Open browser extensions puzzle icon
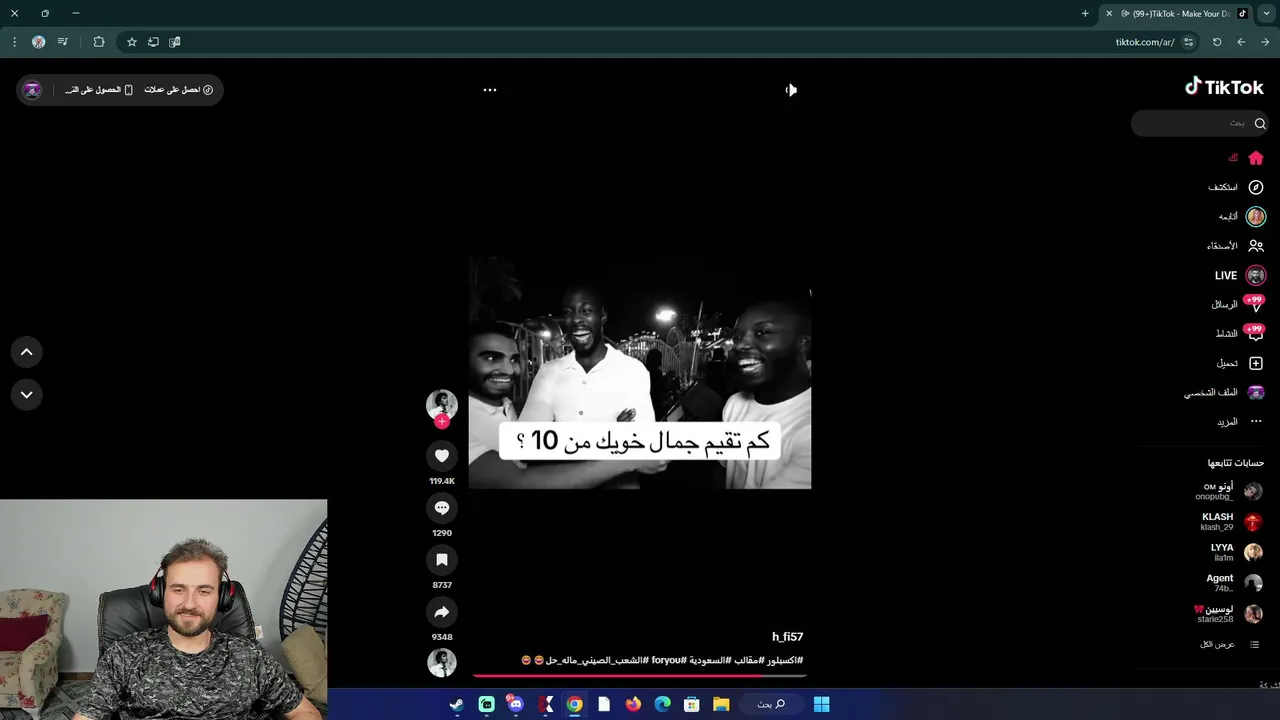Viewport: 1280px width, 720px height. coord(98,42)
